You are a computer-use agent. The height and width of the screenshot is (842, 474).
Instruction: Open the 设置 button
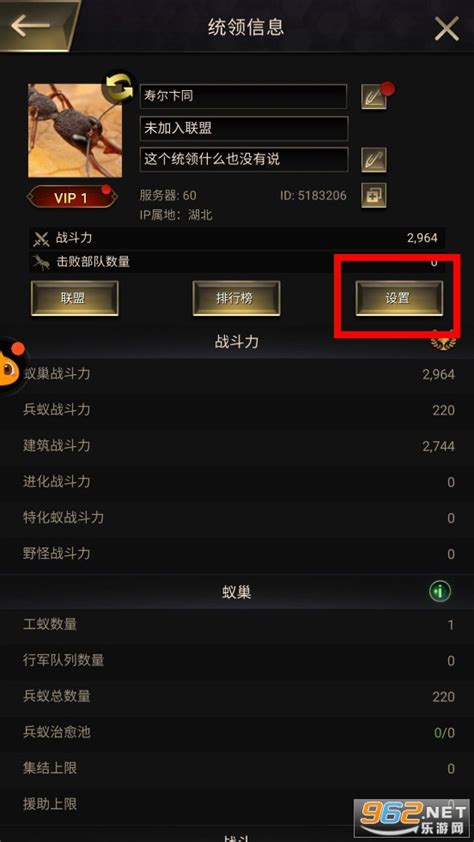399,299
